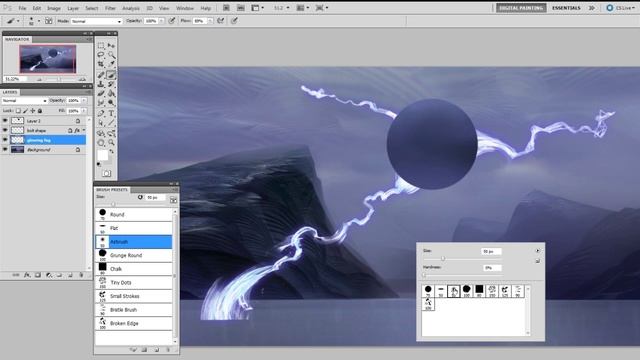Expand bolt shape layer effects arrow
Screen dimensions: 640x360
click(x=84, y=130)
